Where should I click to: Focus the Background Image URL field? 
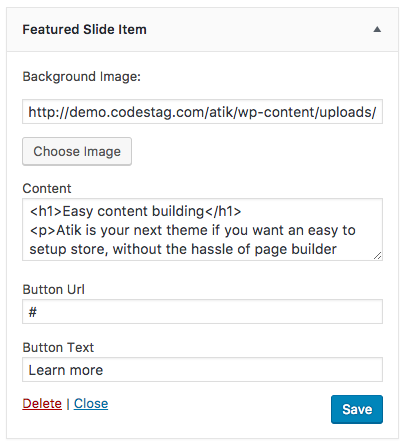(x=202, y=112)
